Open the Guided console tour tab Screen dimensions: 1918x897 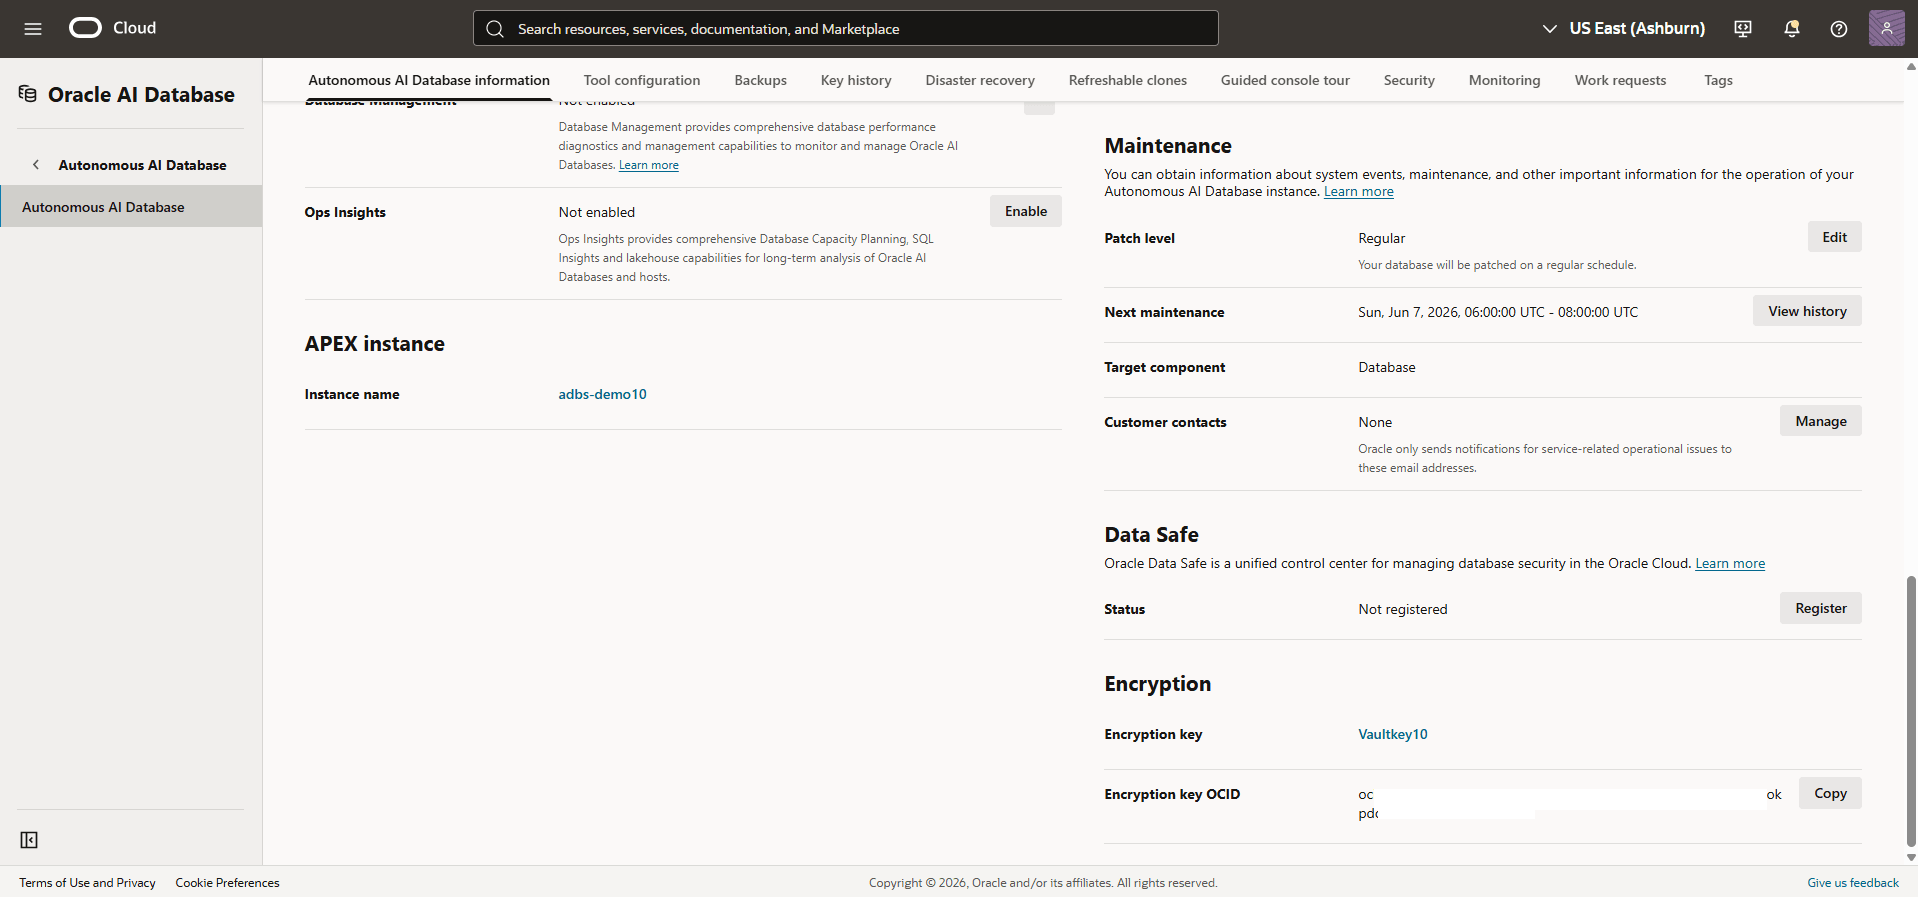(x=1285, y=80)
